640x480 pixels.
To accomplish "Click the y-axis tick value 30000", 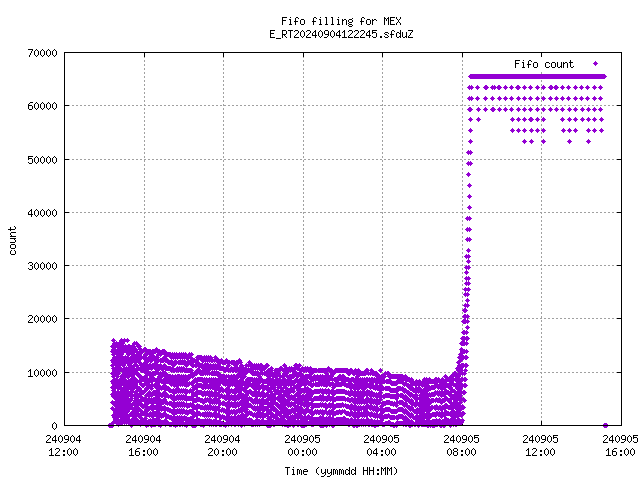I will click(x=42, y=266).
